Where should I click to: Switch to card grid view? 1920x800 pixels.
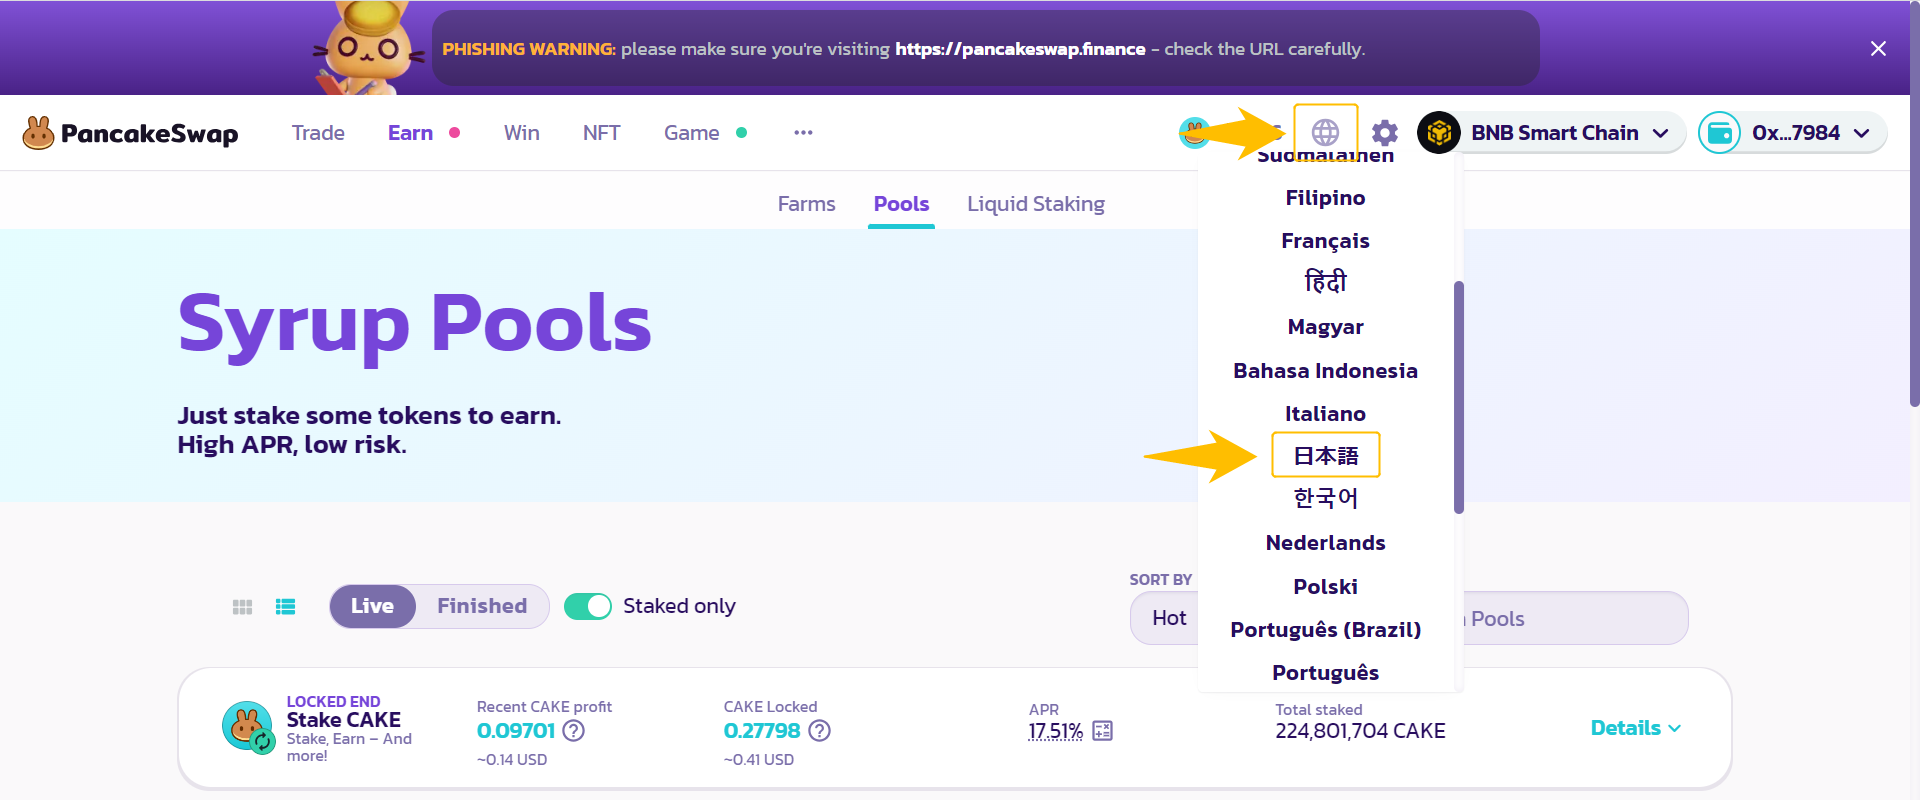(x=242, y=607)
